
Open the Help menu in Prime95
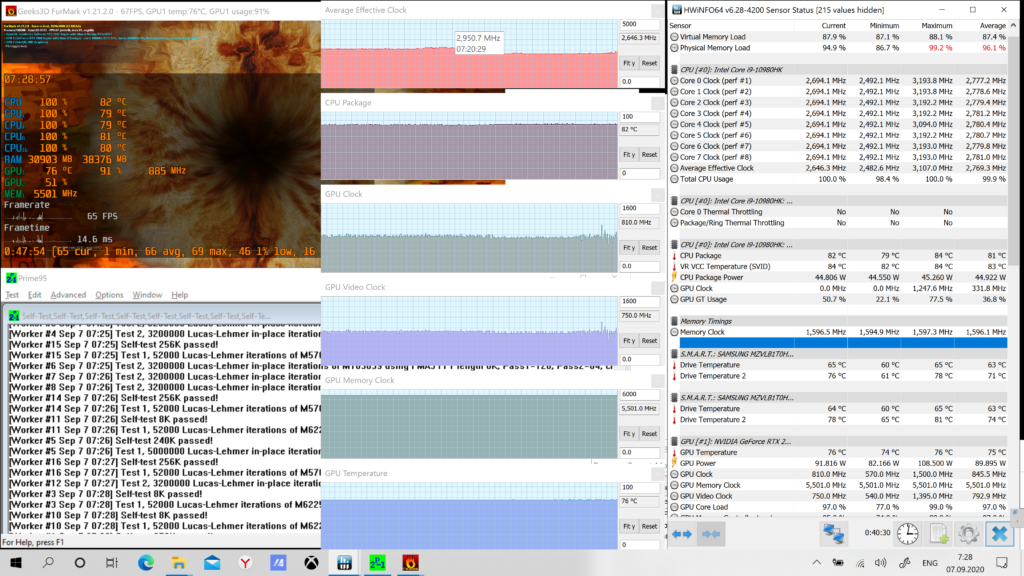(180, 295)
